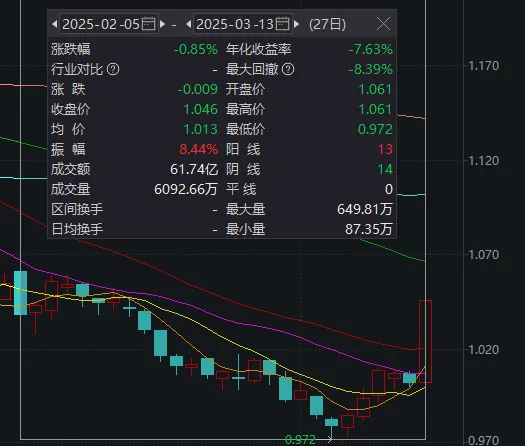Open the end date calendar icon
The height and width of the screenshot is (446, 525).
click(282, 24)
